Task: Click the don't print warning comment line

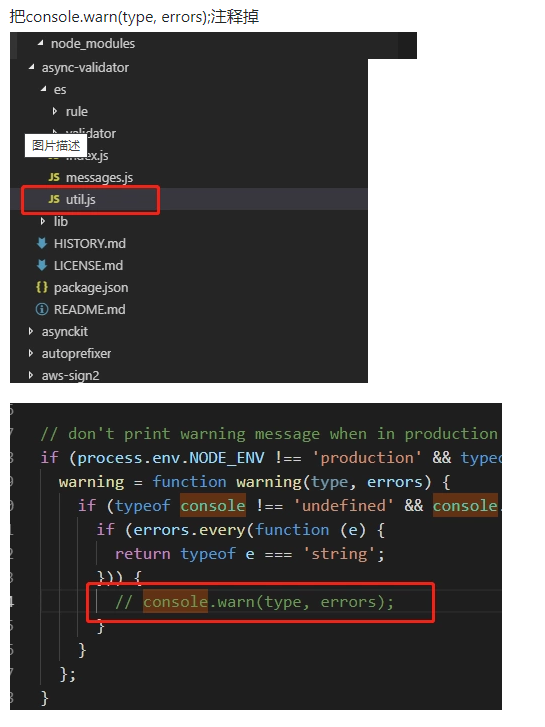Action: (269, 434)
